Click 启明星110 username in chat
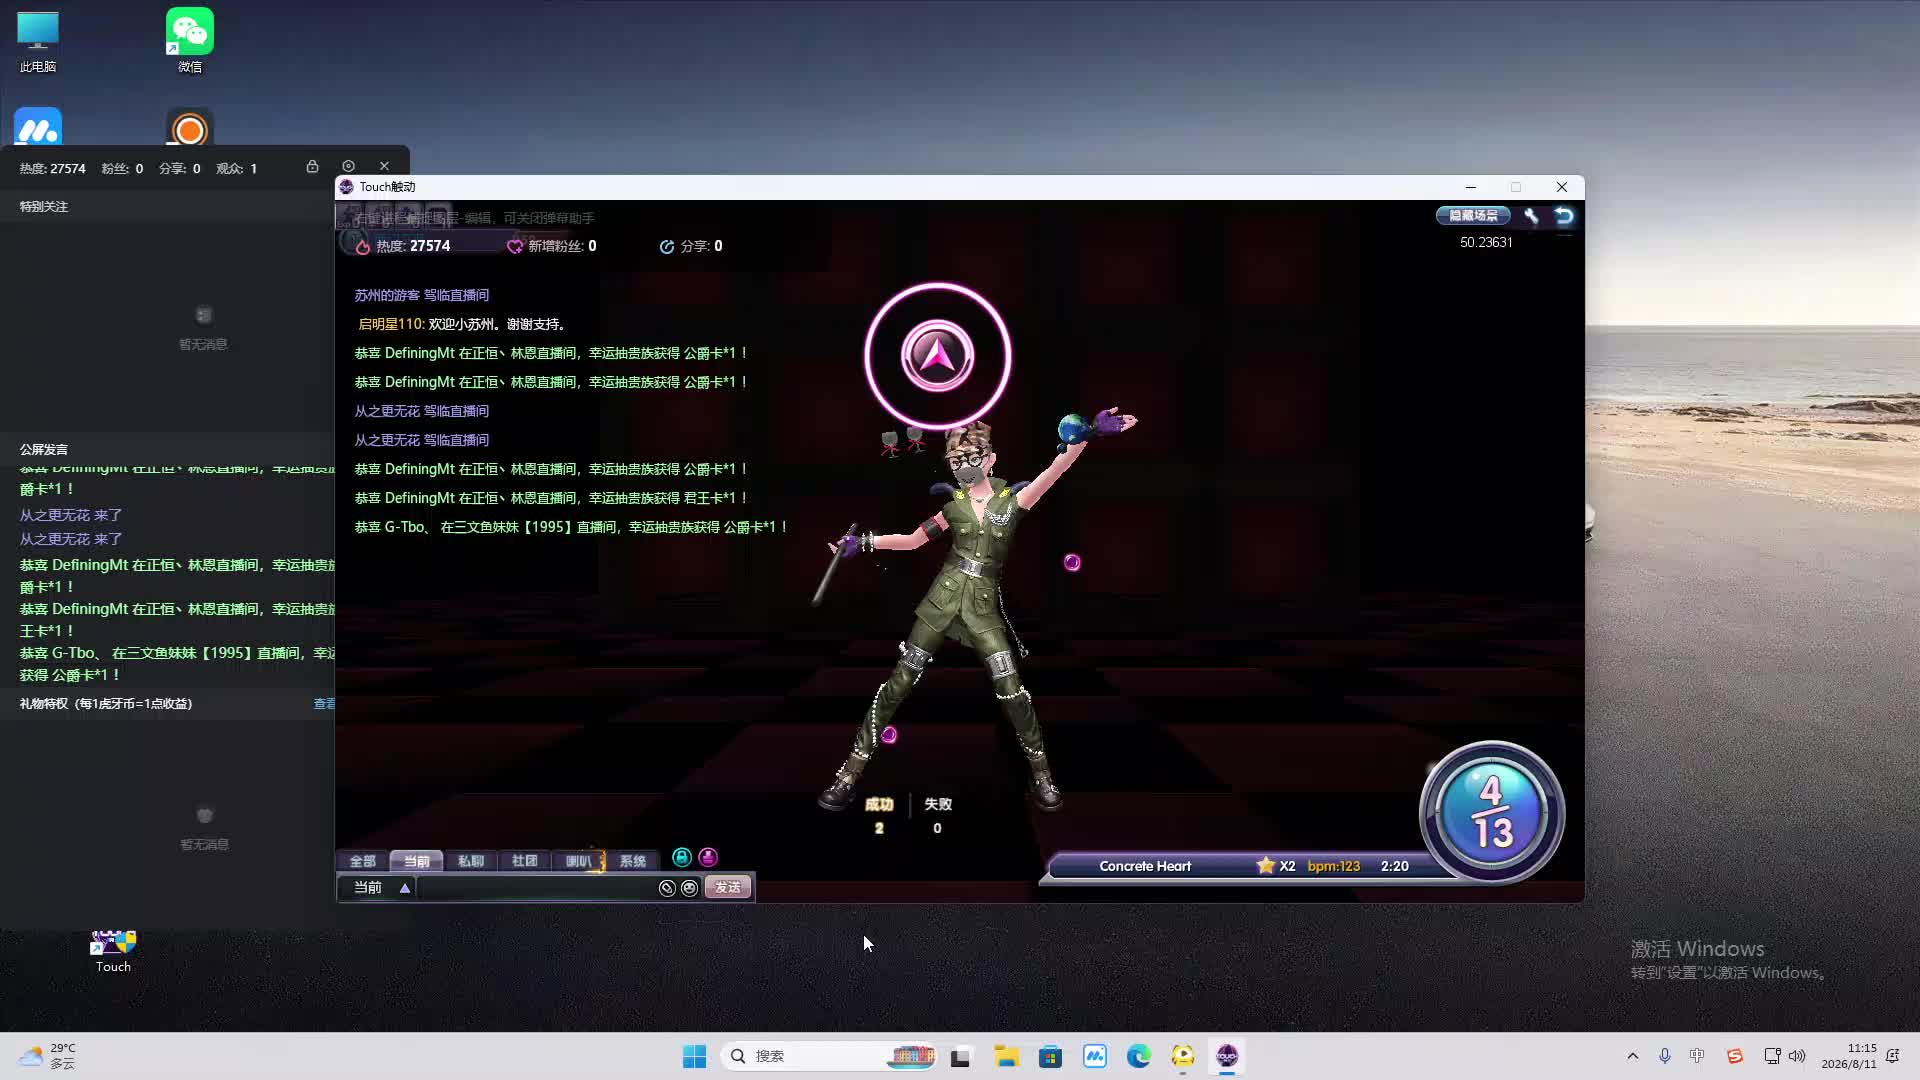1920x1080 pixels. [x=391, y=324]
